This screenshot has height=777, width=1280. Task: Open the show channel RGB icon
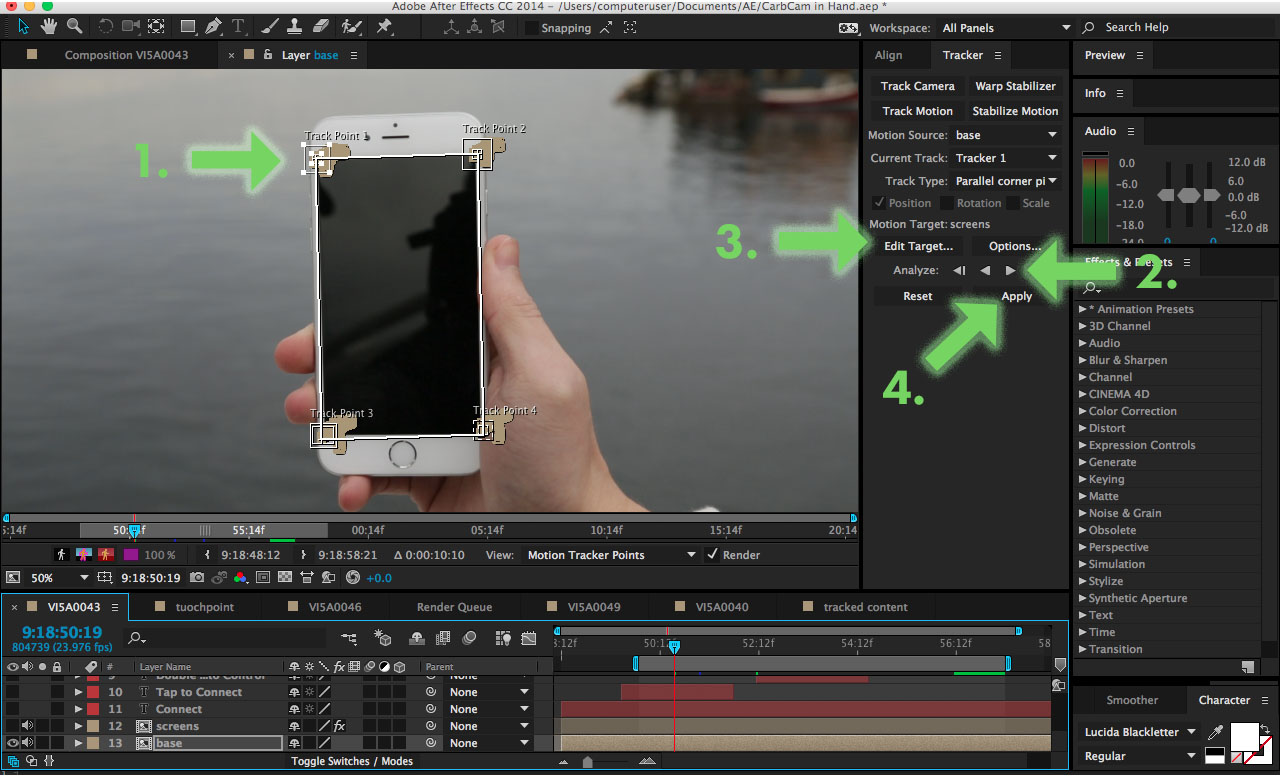click(240, 578)
